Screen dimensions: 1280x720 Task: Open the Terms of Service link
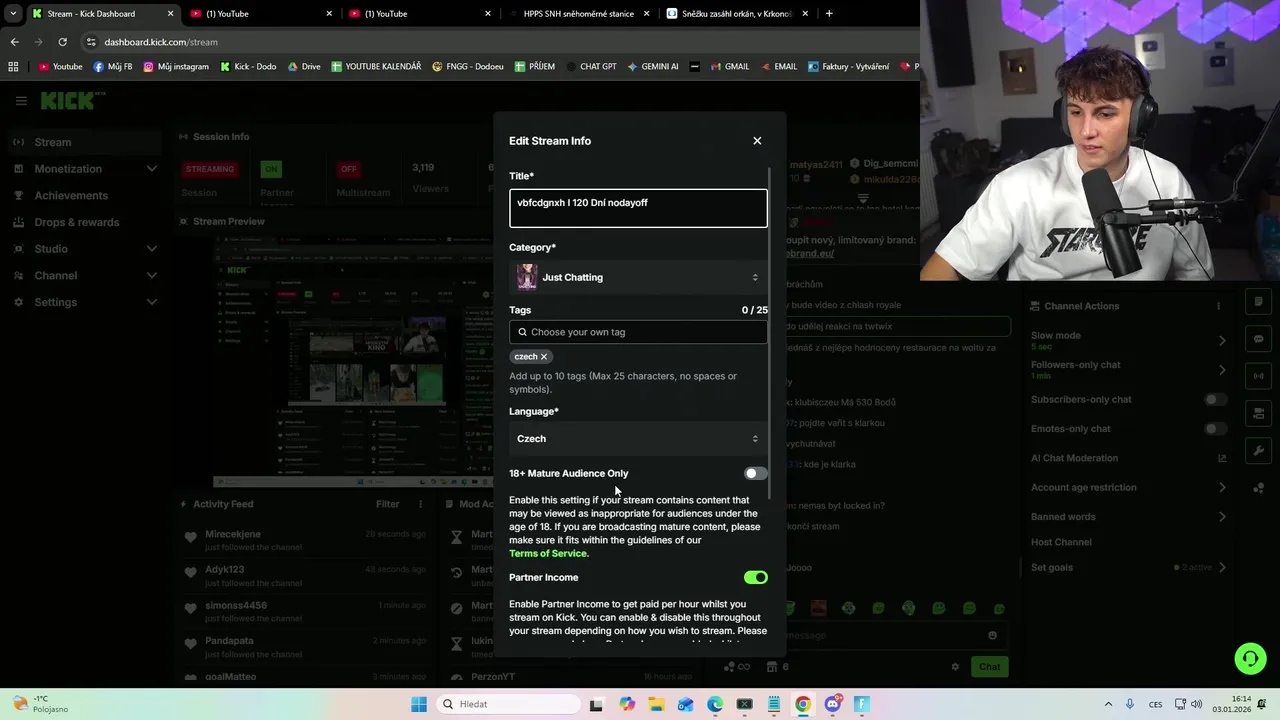tap(549, 554)
